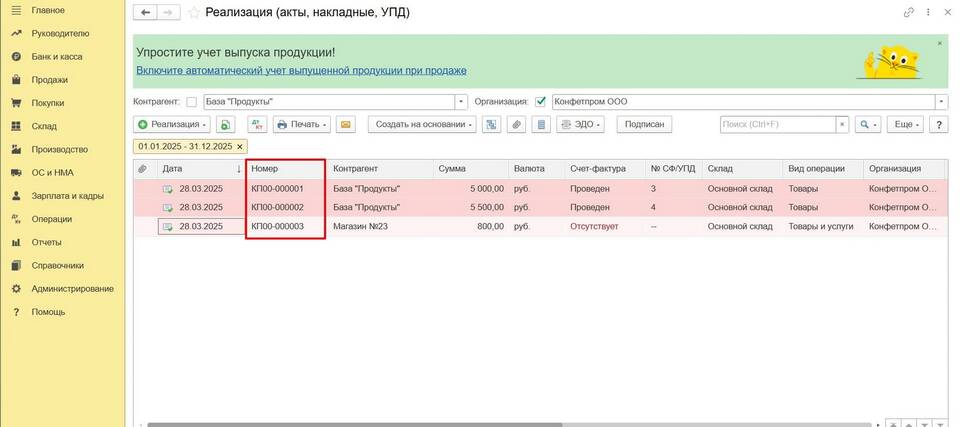The image size is (960, 427).
Task: Click the paperclip attached files icon
Action: (516, 125)
